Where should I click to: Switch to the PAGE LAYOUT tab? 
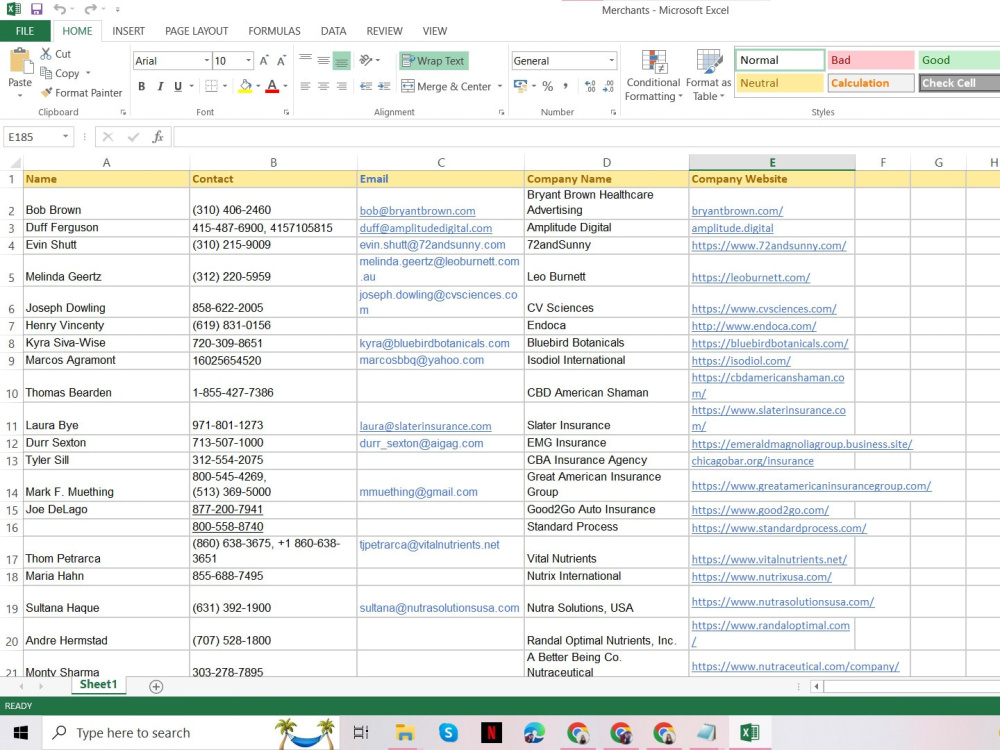pyautogui.click(x=196, y=31)
